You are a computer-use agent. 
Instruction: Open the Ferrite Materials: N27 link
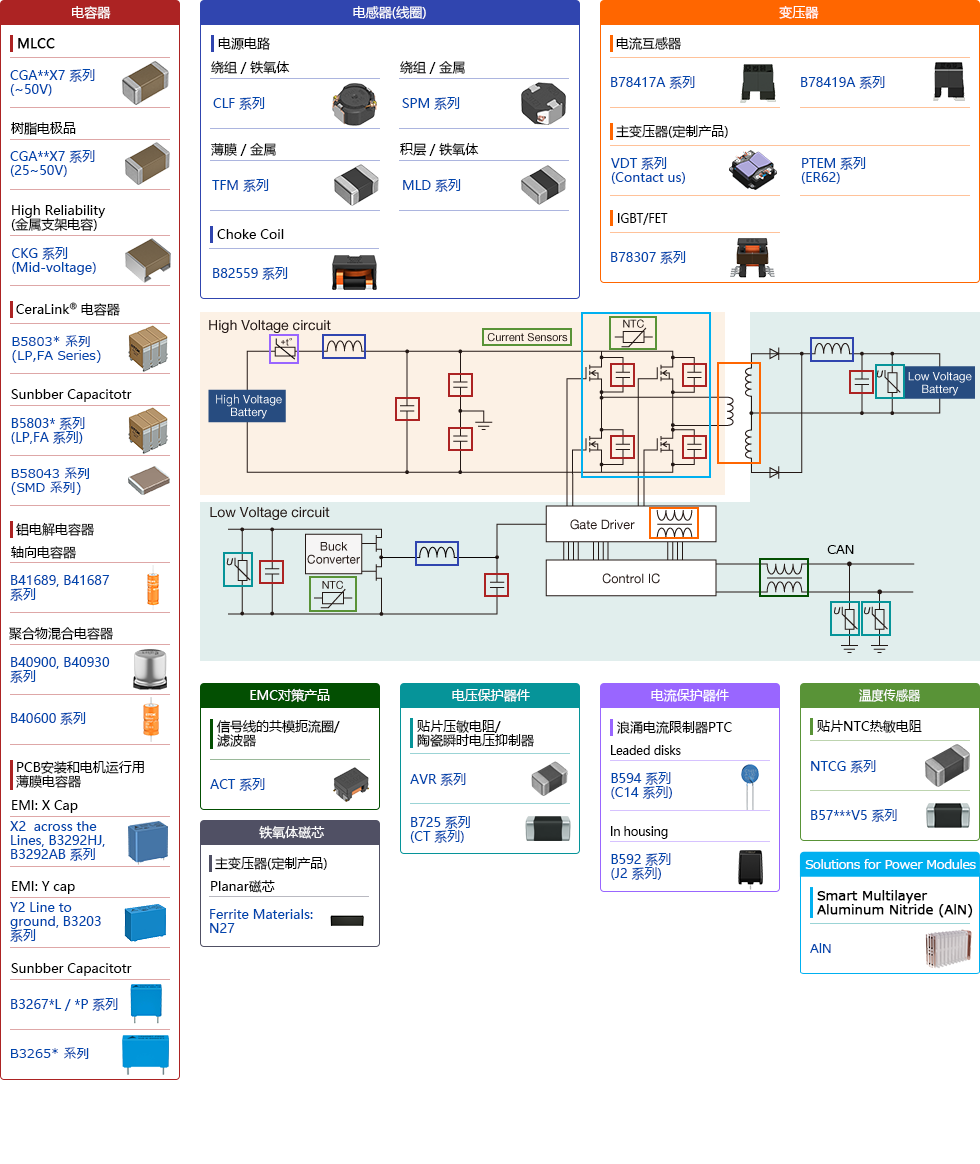(x=261, y=921)
